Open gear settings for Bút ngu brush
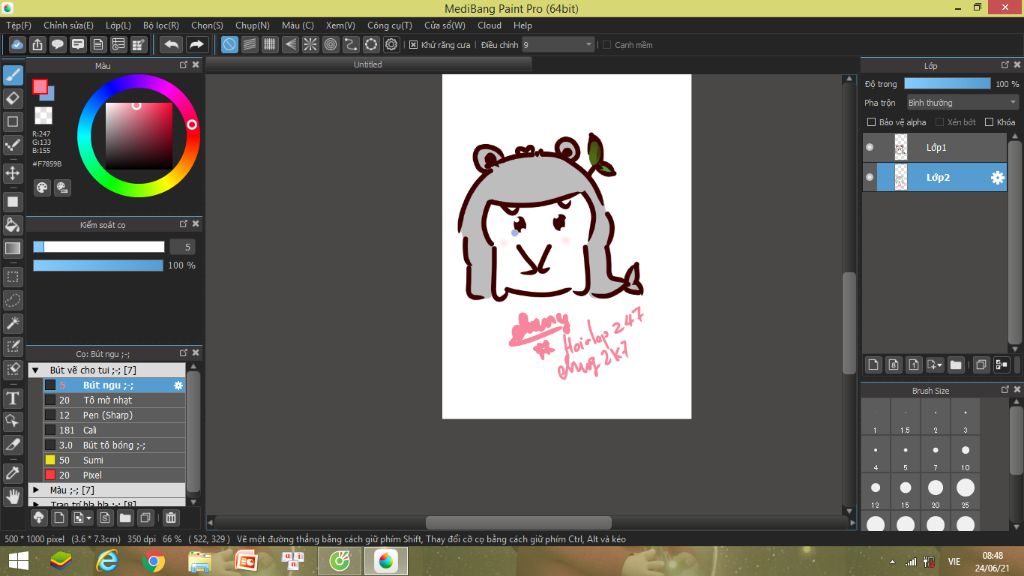 coord(178,385)
